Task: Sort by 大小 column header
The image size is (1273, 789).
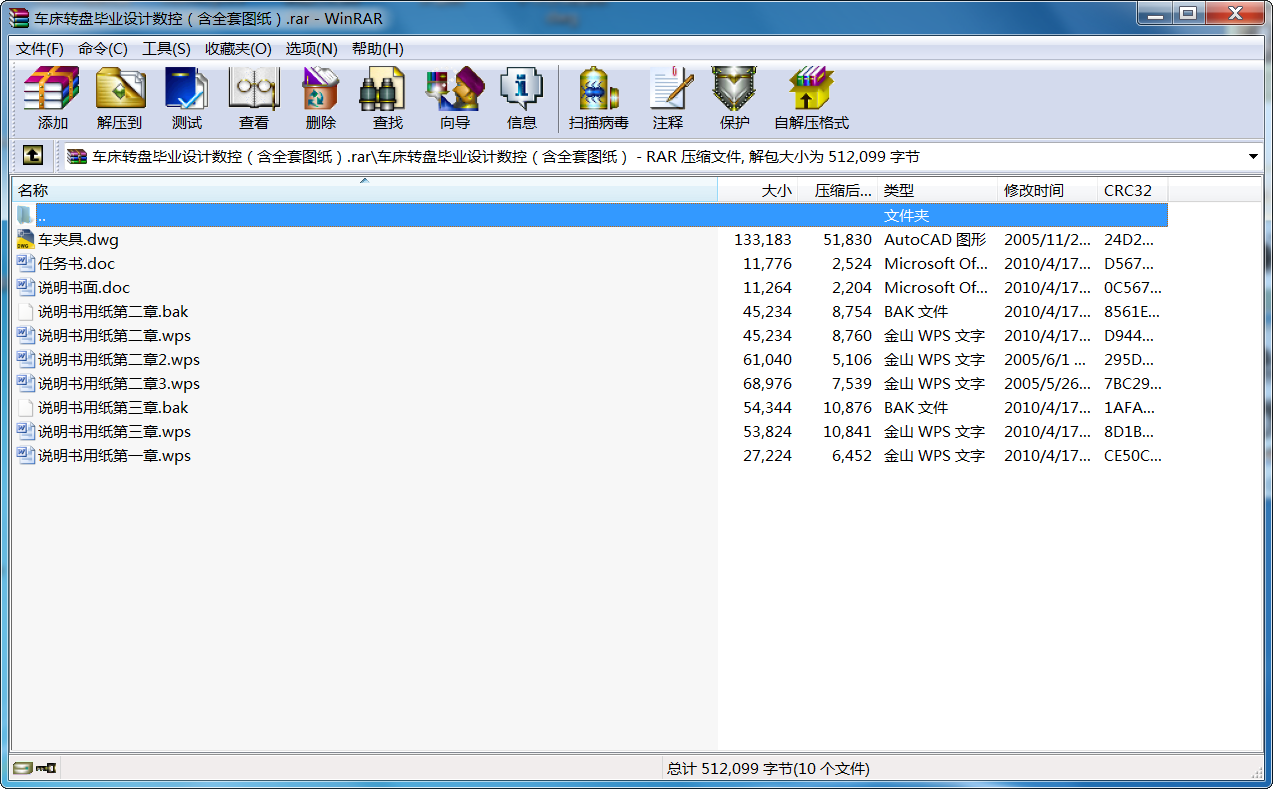Action: 758,190
